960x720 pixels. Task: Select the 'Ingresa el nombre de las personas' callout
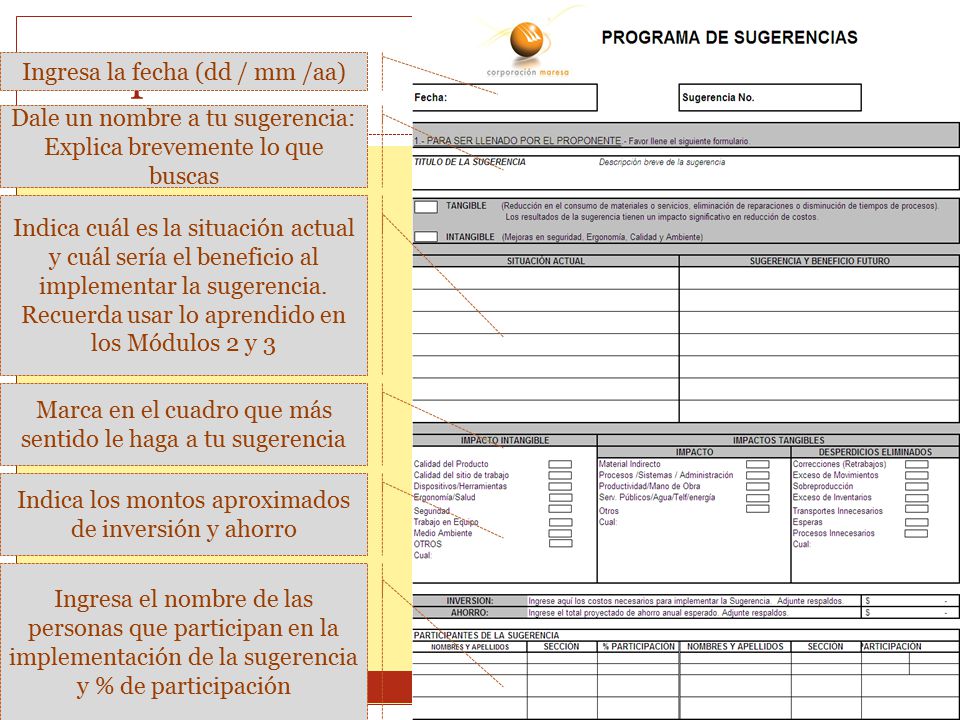coord(184,642)
